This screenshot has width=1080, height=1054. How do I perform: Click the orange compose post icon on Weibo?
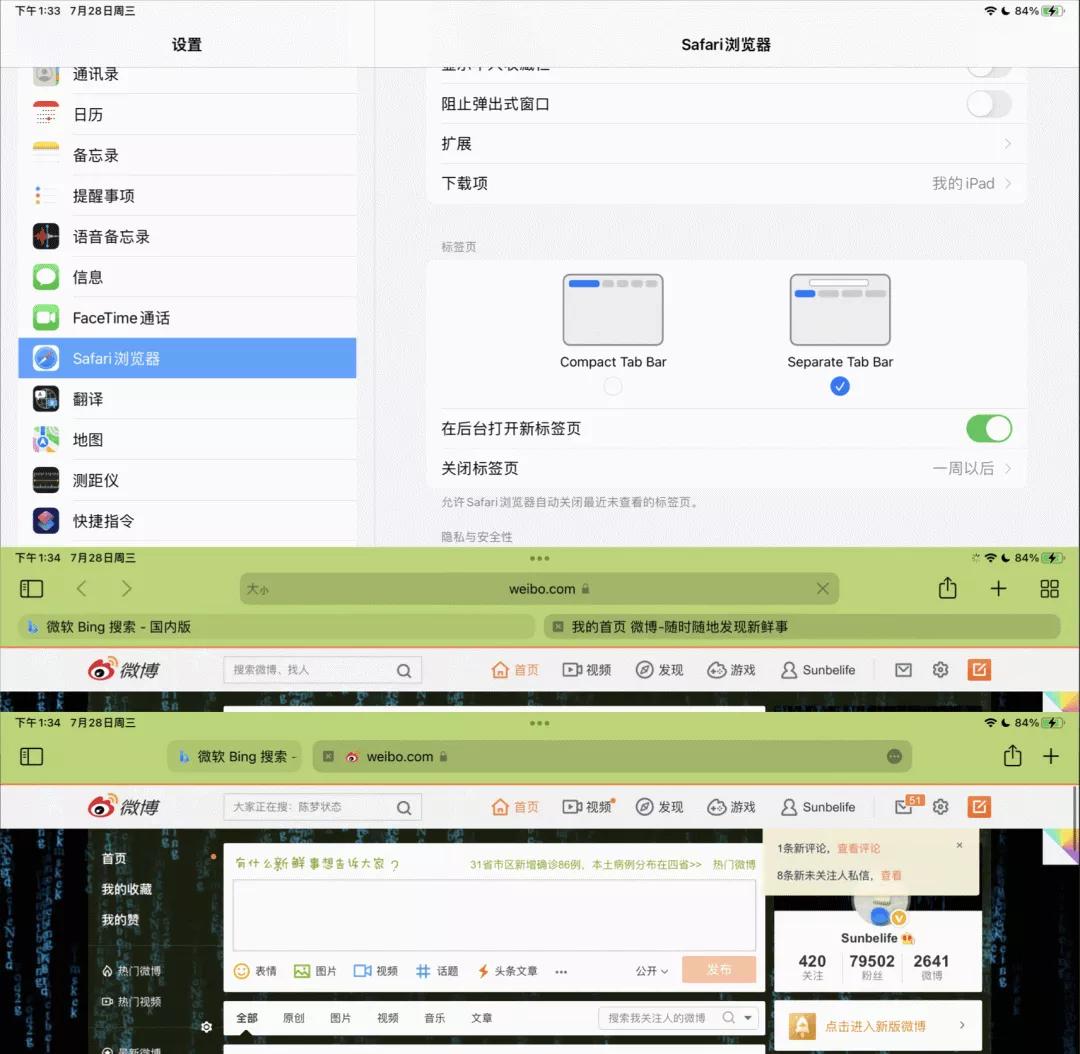[979, 669]
